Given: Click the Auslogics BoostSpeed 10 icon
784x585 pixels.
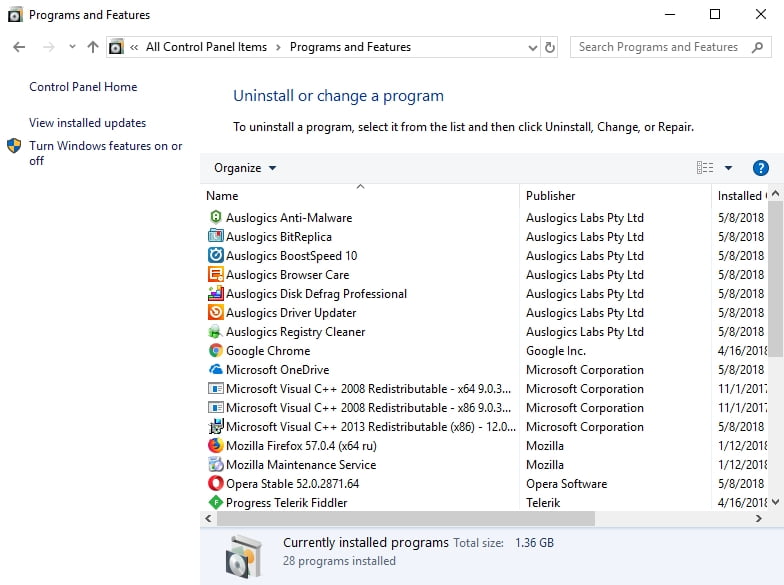Looking at the screenshot, I should [216, 256].
